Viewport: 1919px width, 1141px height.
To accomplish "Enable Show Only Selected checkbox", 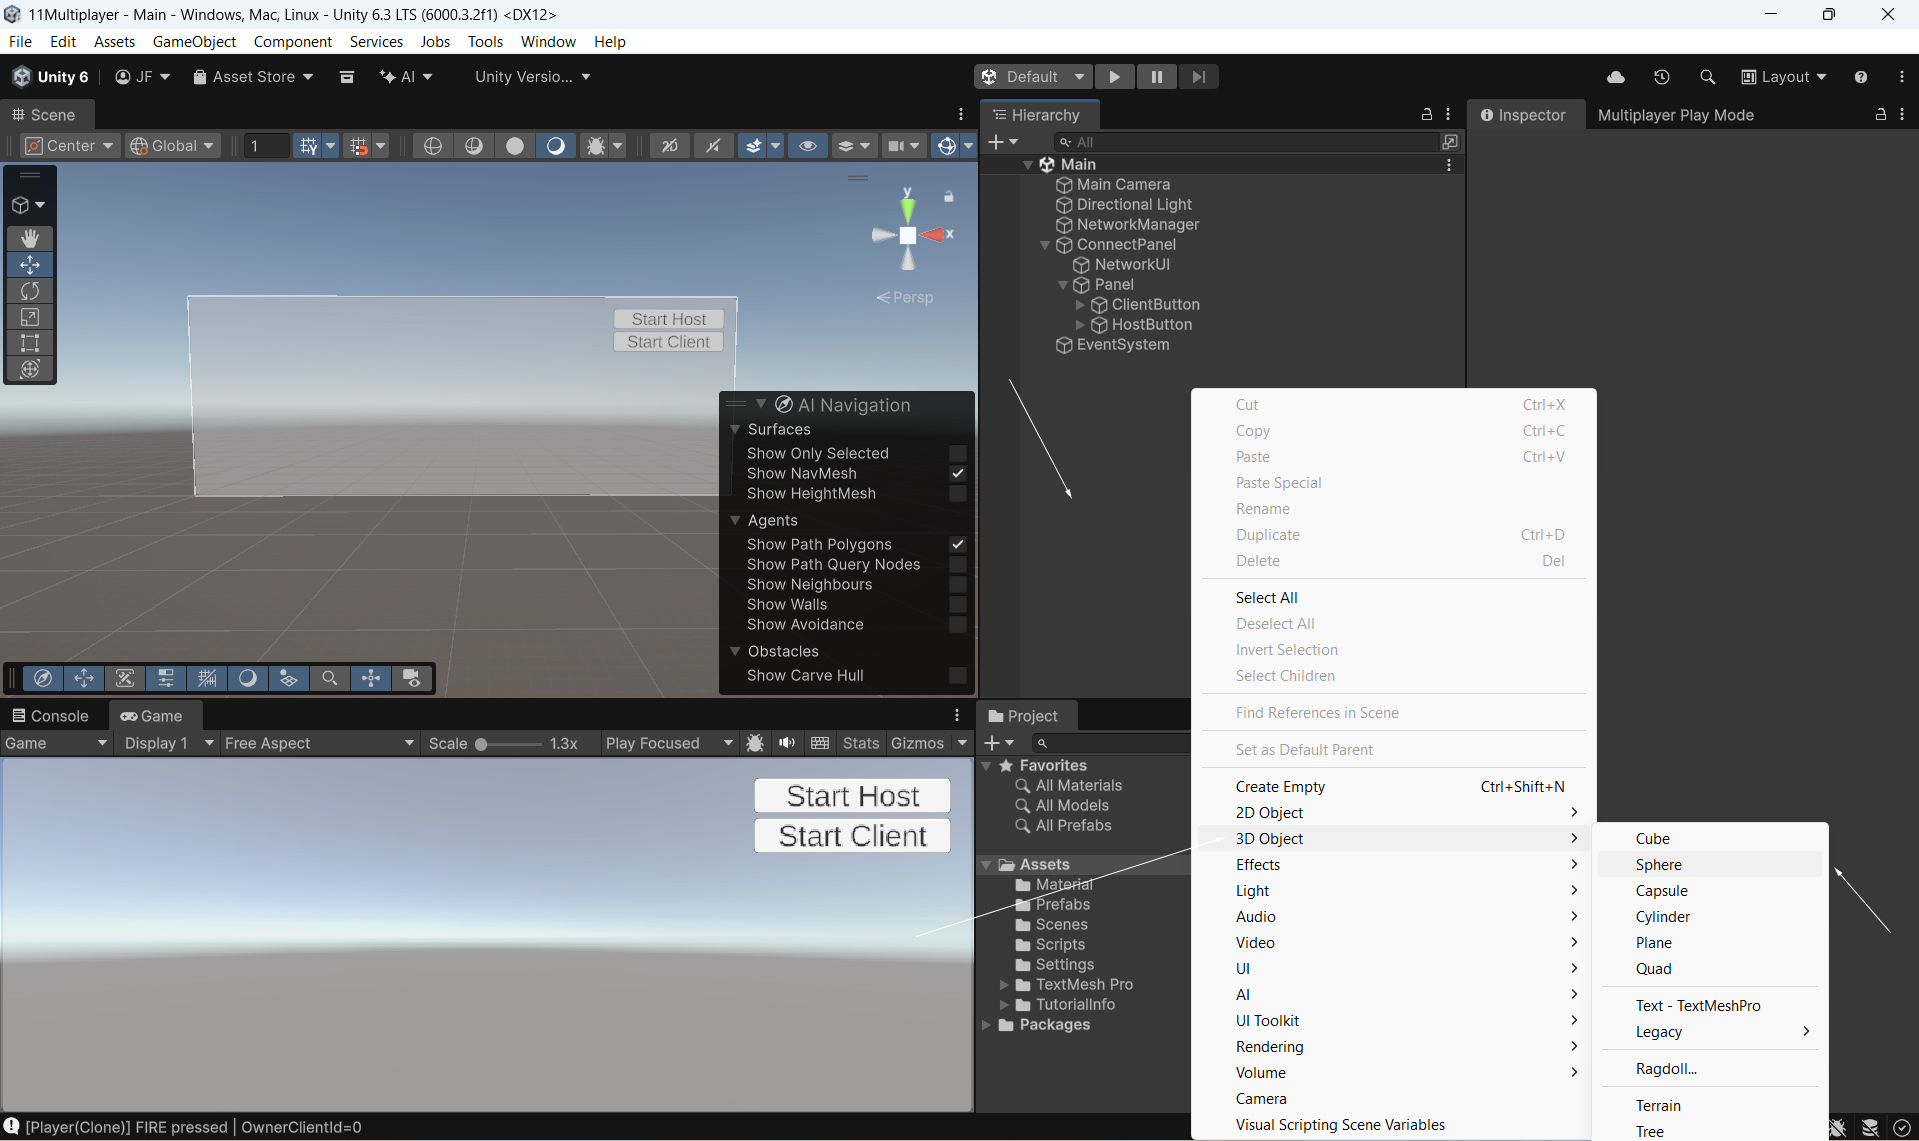I will 957,453.
